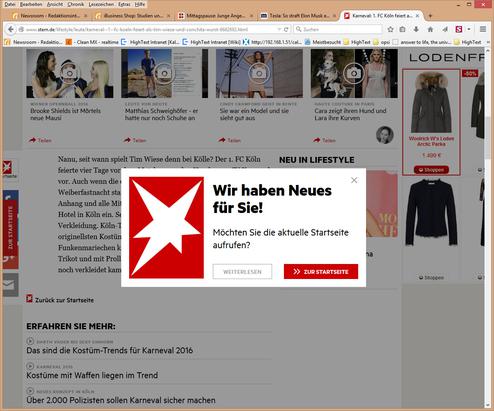Expand the dropdown beside the S extension
Viewport: 494px width, 411px height.
469,29
